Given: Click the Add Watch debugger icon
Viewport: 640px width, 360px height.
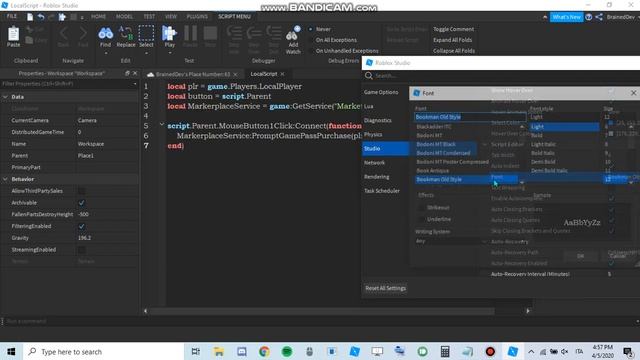Looking at the screenshot, I should (293, 33).
